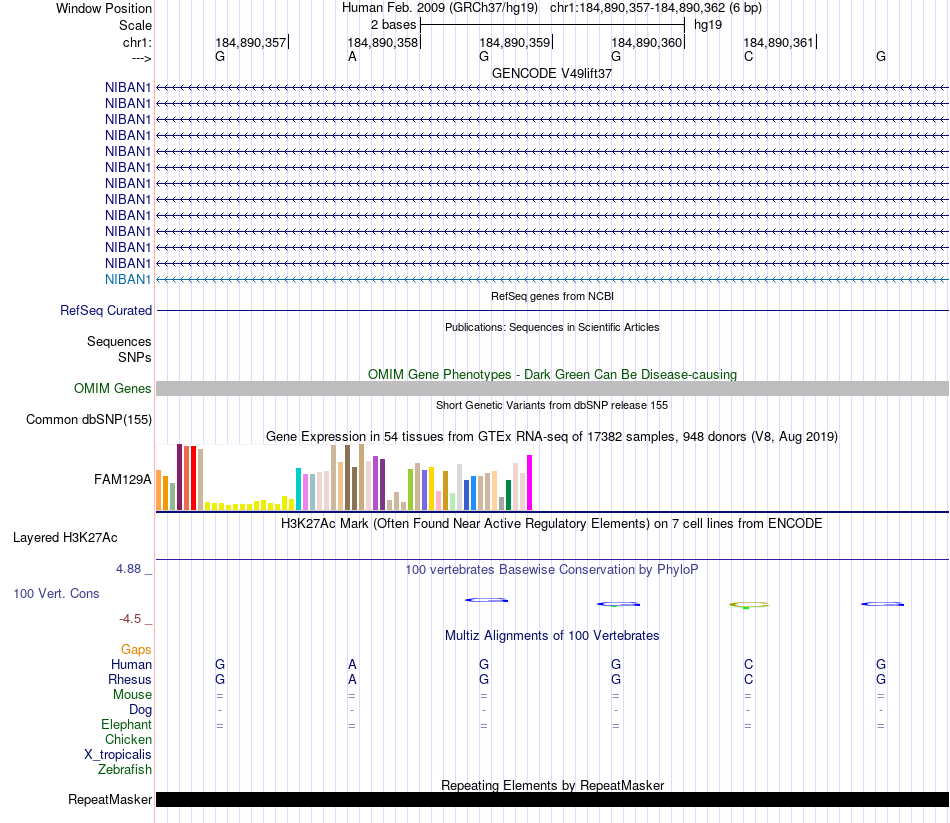Click the 'Chicken' species label
The width and height of the screenshot is (950, 823).
coord(128,739)
